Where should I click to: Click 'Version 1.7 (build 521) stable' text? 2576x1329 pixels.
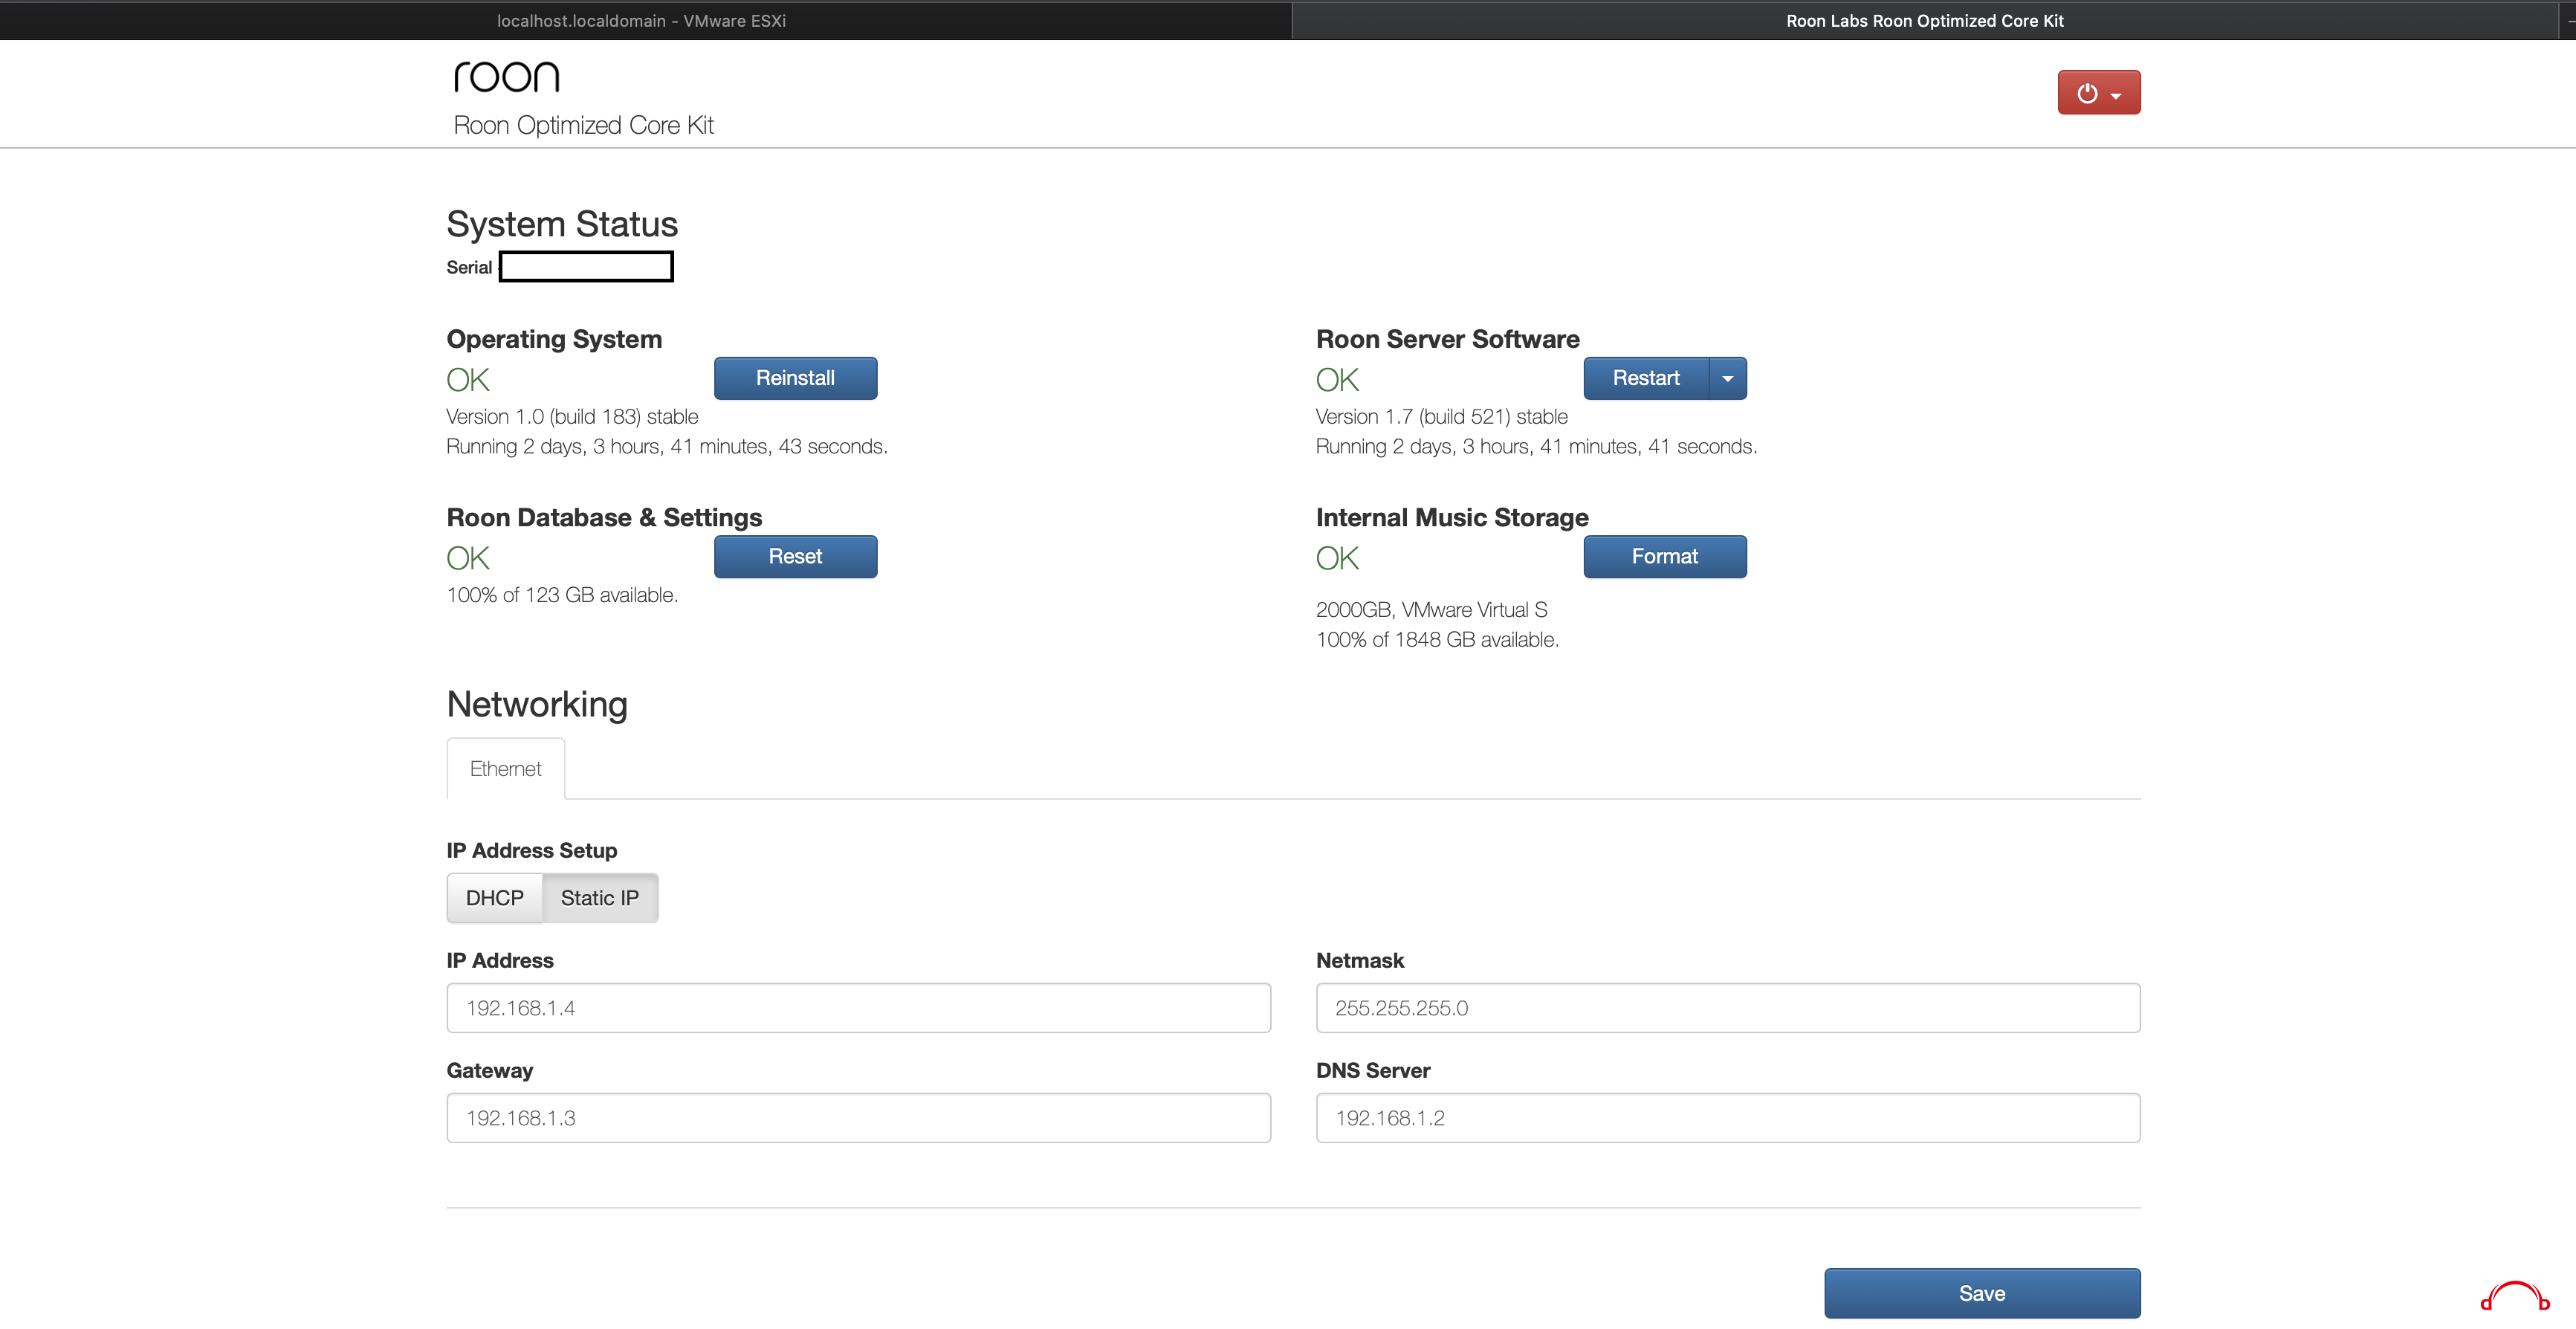point(1441,416)
